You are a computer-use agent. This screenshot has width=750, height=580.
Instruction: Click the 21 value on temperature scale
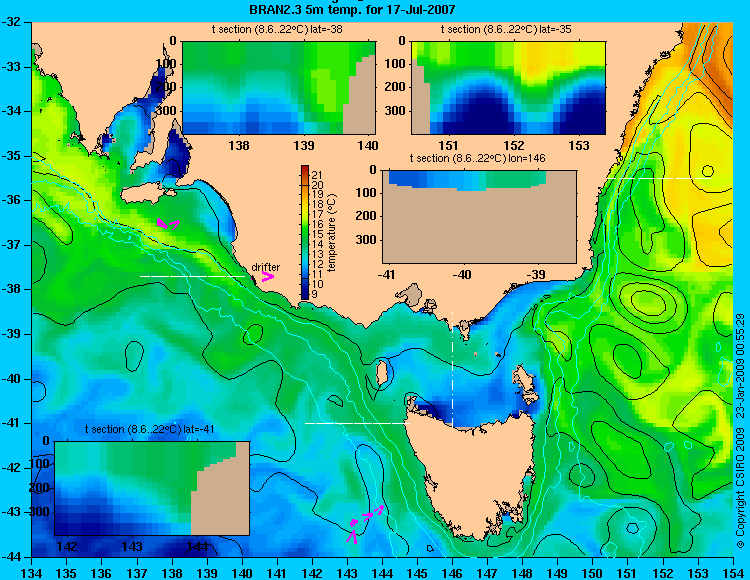tap(318, 175)
